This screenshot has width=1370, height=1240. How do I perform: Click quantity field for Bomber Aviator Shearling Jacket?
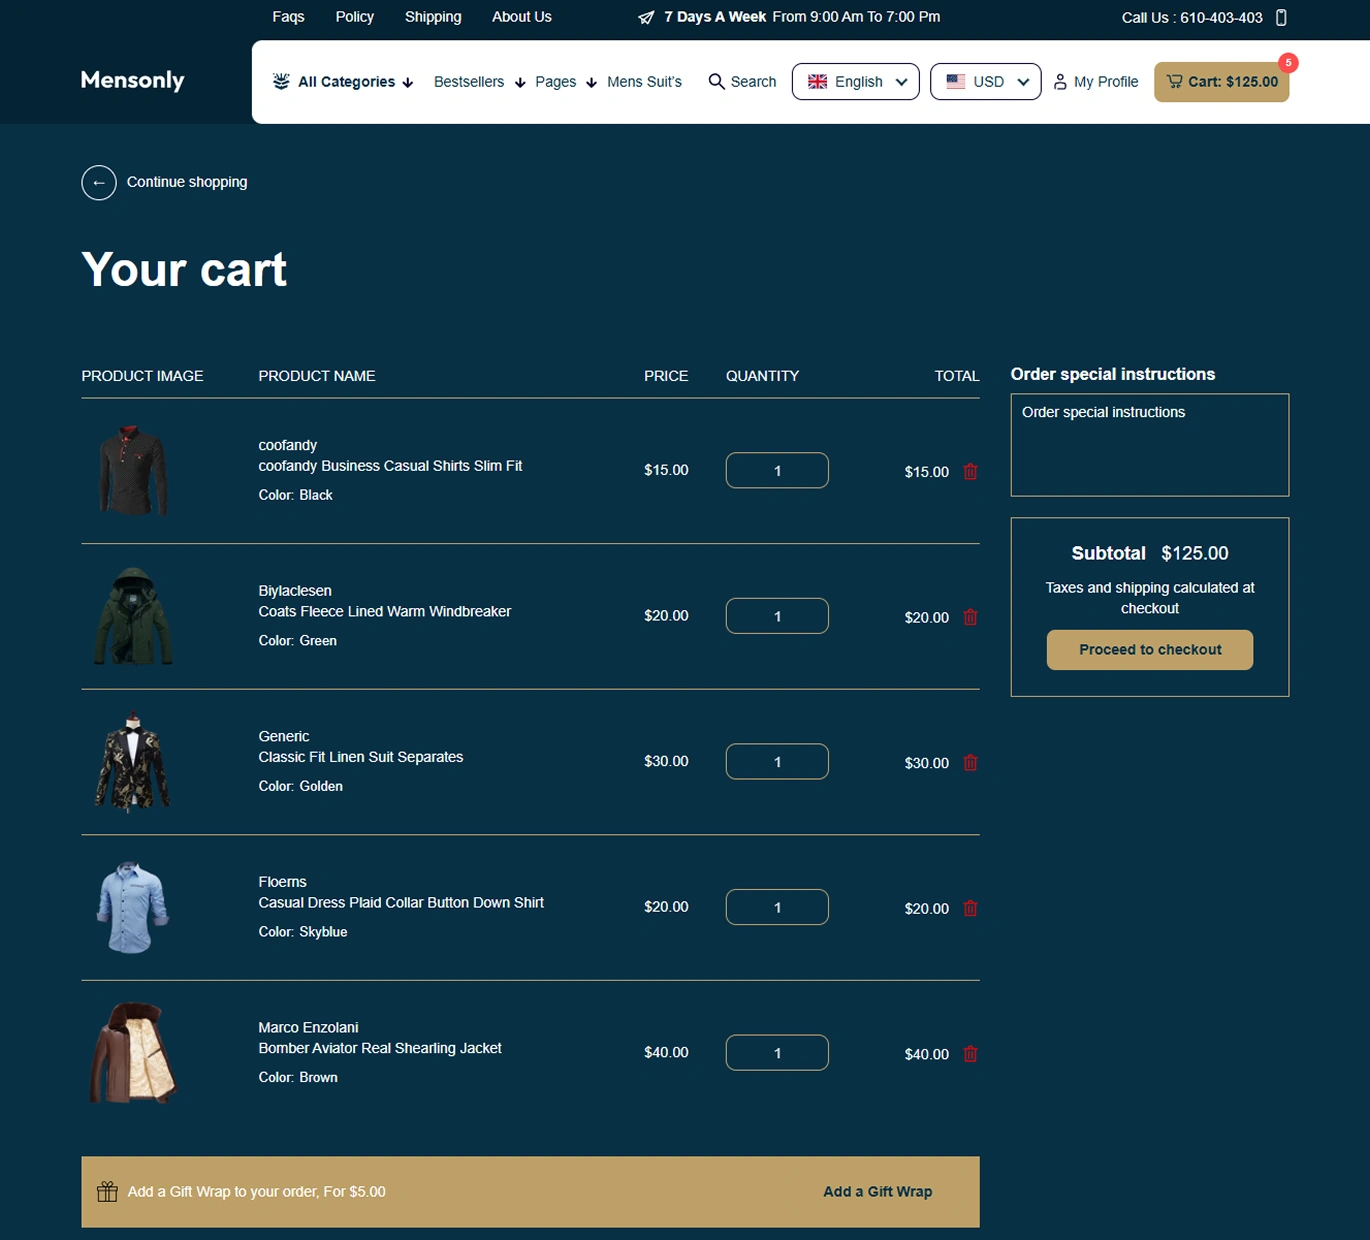click(x=777, y=1052)
